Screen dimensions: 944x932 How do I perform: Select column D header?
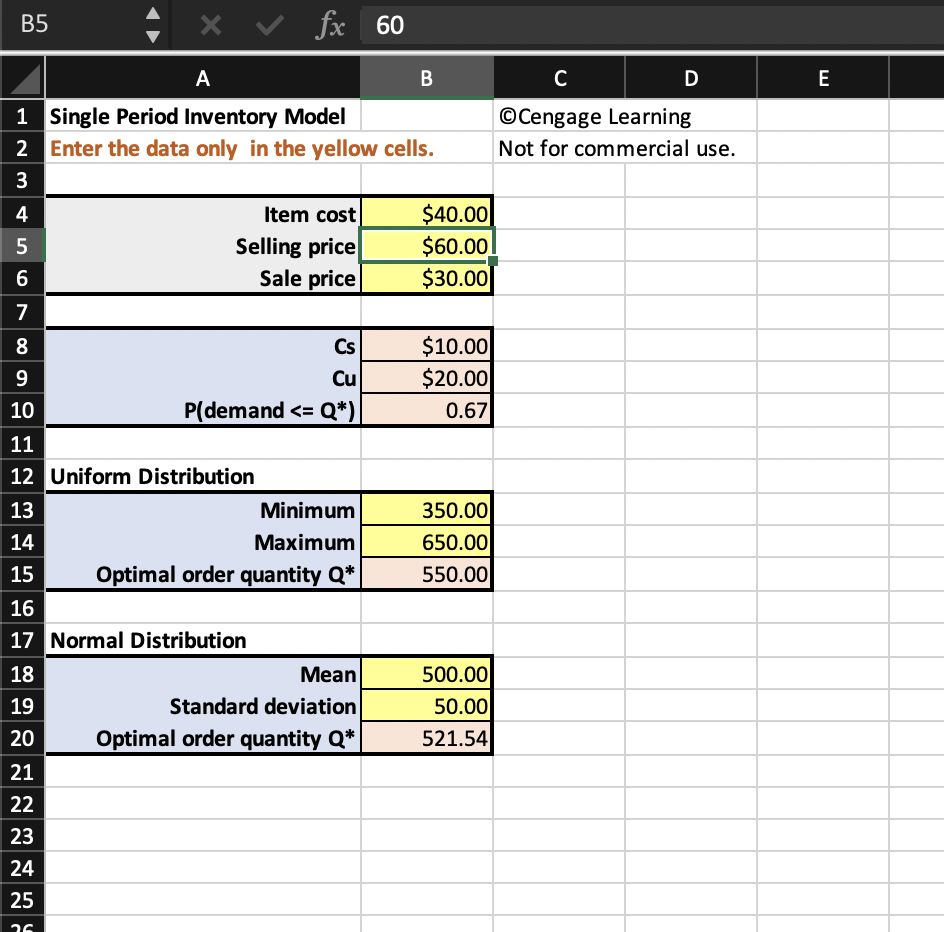[x=691, y=78]
